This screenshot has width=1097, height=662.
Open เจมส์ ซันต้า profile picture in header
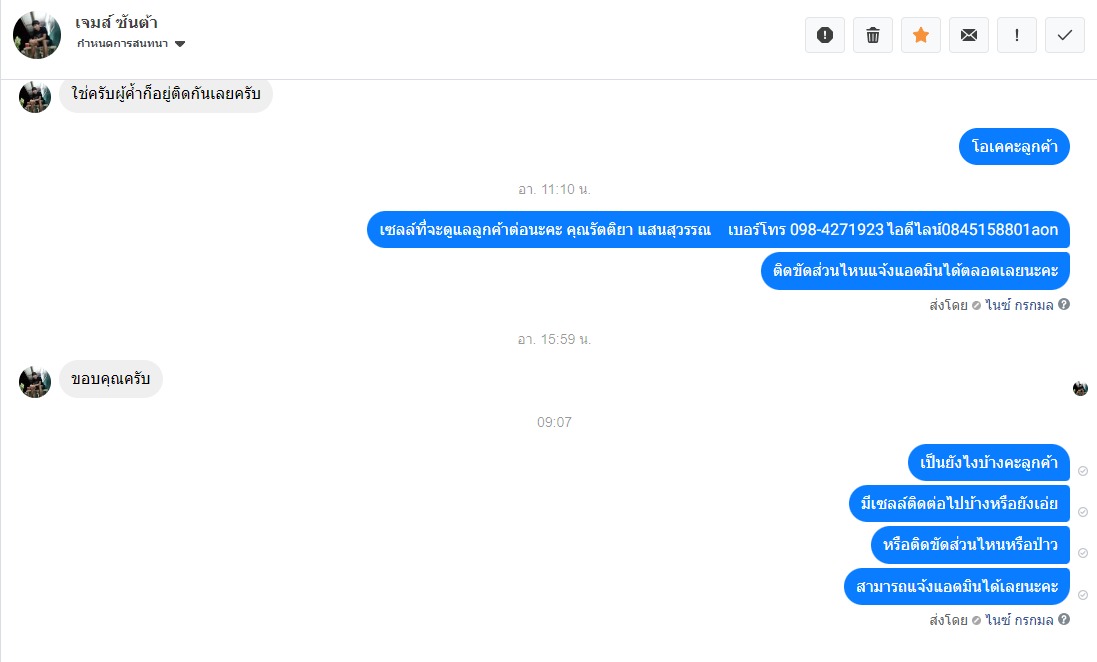coord(37,35)
